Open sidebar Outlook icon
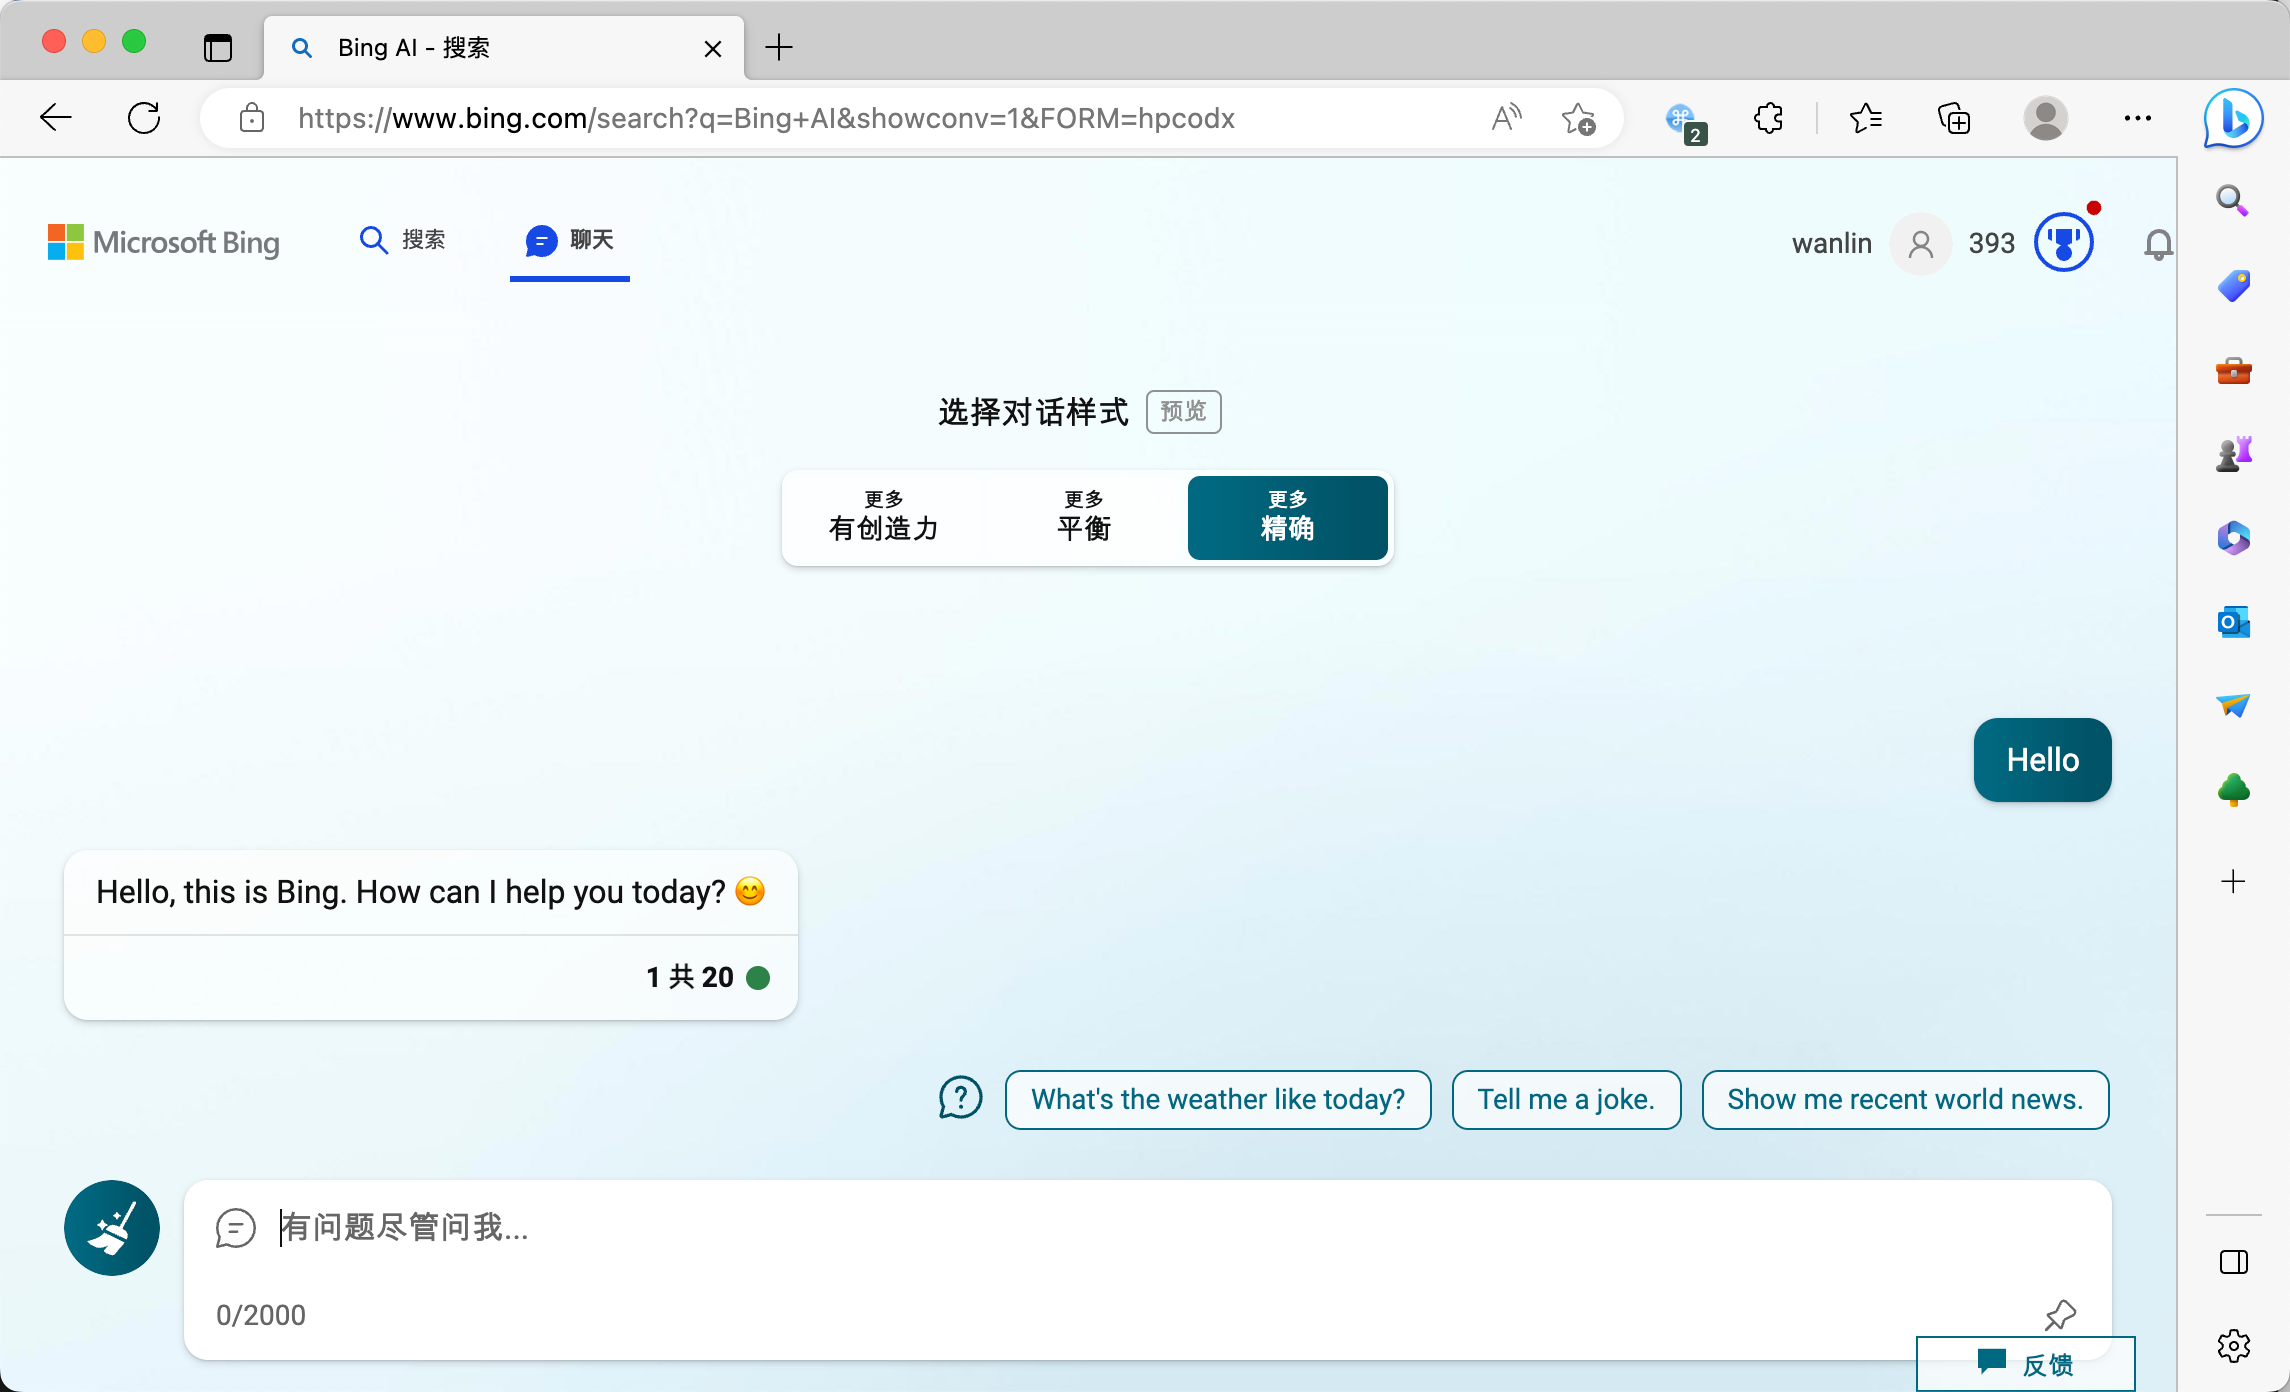This screenshot has width=2290, height=1392. tap(2233, 622)
